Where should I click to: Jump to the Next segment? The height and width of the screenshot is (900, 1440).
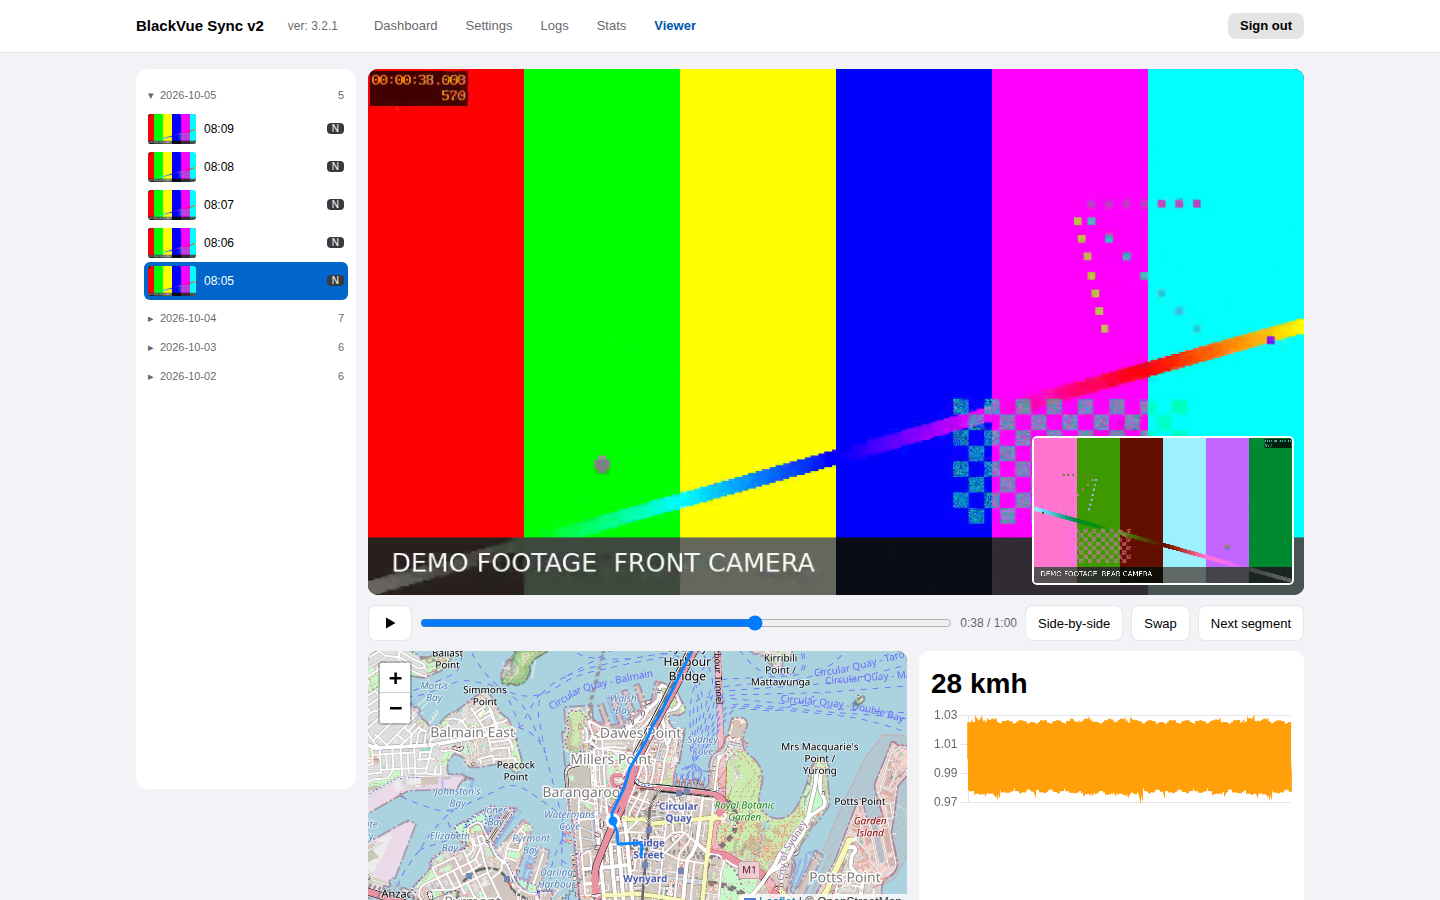coord(1250,623)
